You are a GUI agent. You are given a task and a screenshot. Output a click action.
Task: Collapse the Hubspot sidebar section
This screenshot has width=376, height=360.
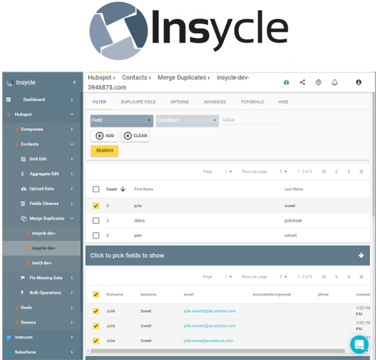coord(72,115)
